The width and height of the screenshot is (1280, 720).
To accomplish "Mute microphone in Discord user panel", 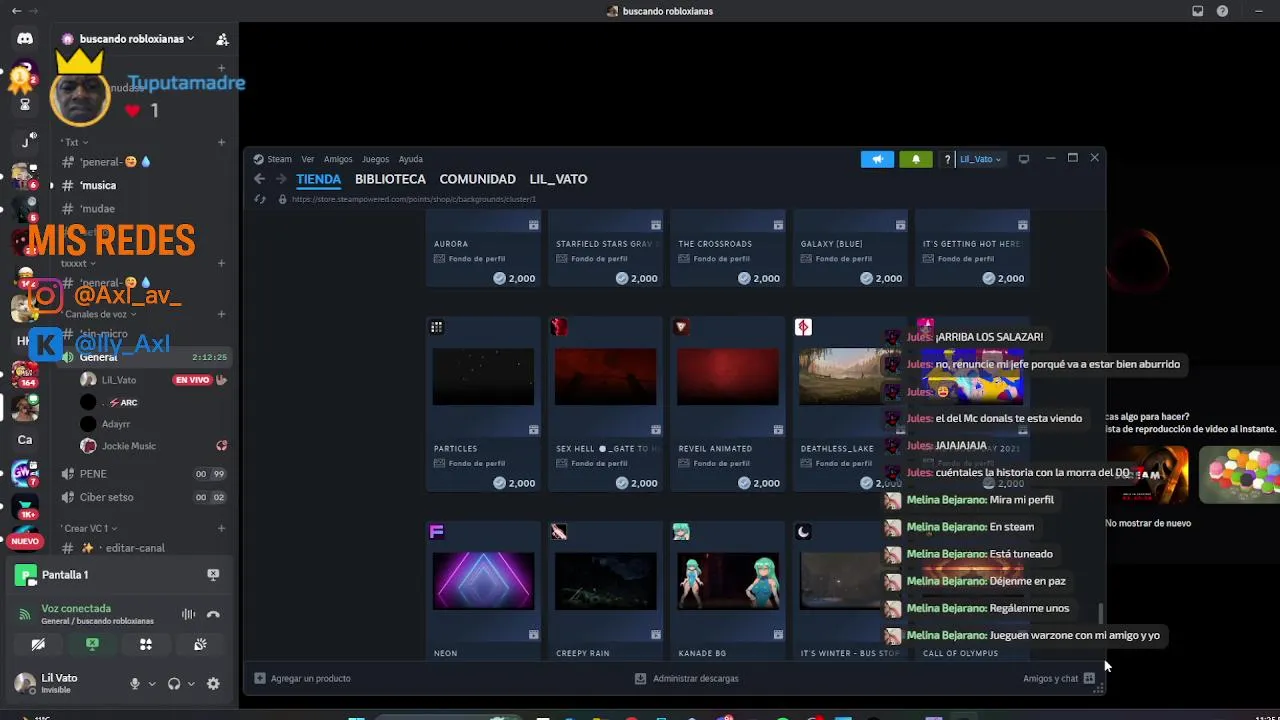I will click(134, 684).
